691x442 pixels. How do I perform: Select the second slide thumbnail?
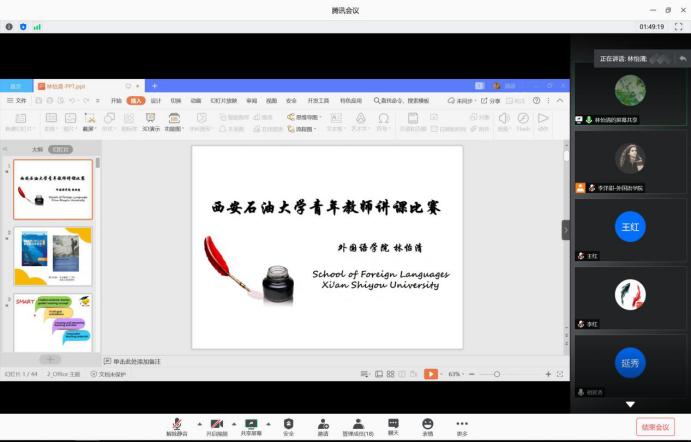coord(52,256)
